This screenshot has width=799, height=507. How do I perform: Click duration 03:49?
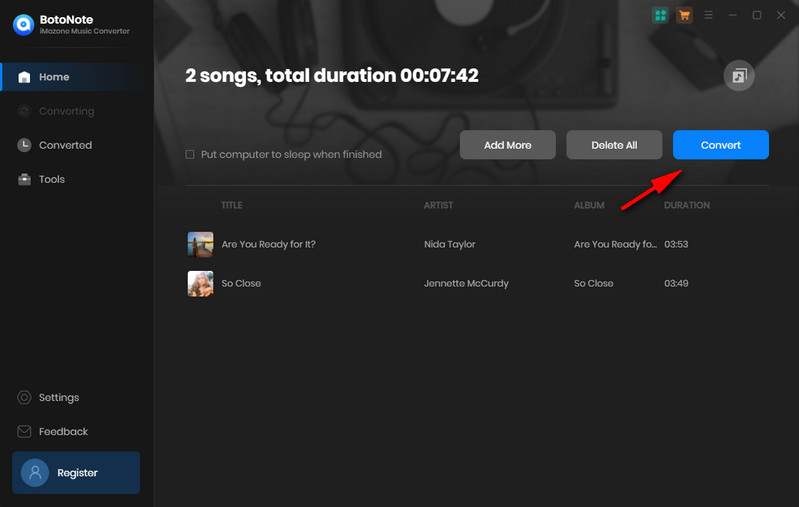click(676, 283)
